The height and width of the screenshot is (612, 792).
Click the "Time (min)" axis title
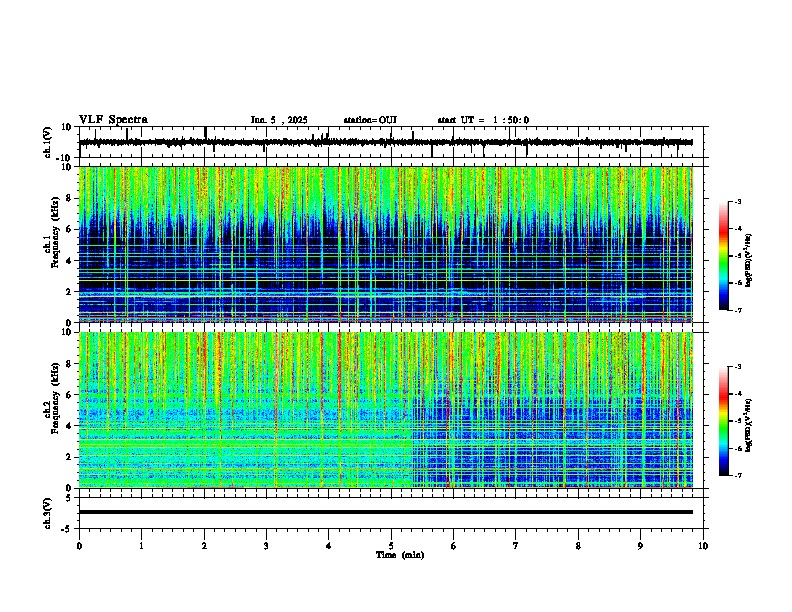tap(400, 555)
